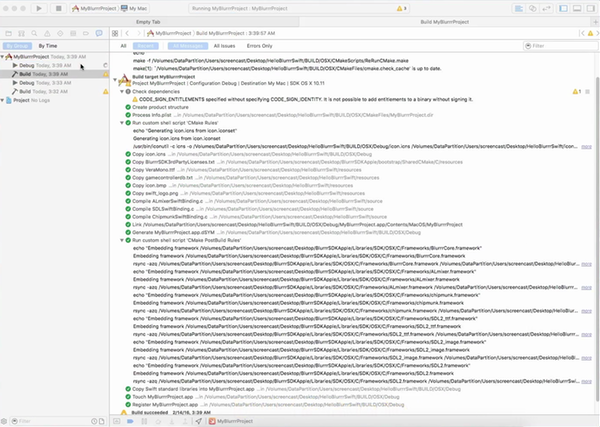The width and height of the screenshot is (600, 427).
Task: Toggle the right Utilities panel visibility
Action: (x=589, y=7)
